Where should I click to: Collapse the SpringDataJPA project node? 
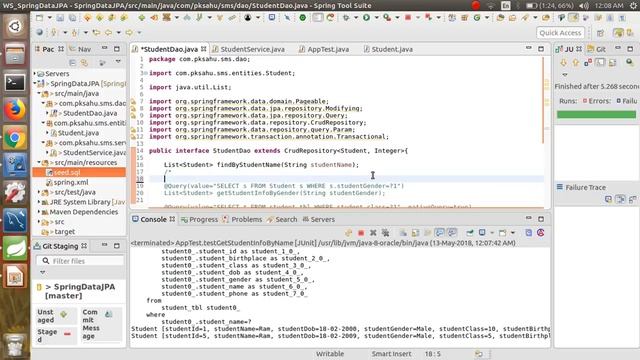pyautogui.click(x=35, y=83)
